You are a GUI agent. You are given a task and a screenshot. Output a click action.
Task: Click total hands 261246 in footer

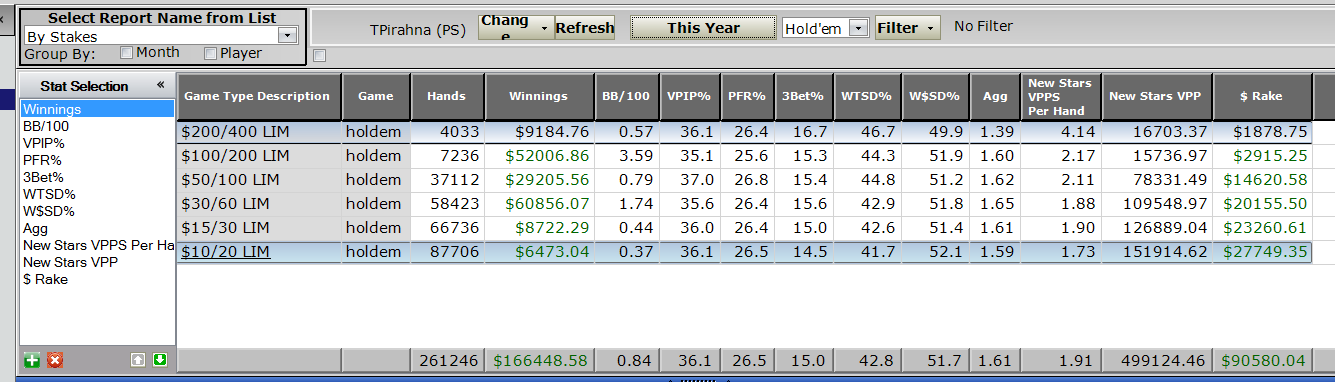tap(447, 359)
